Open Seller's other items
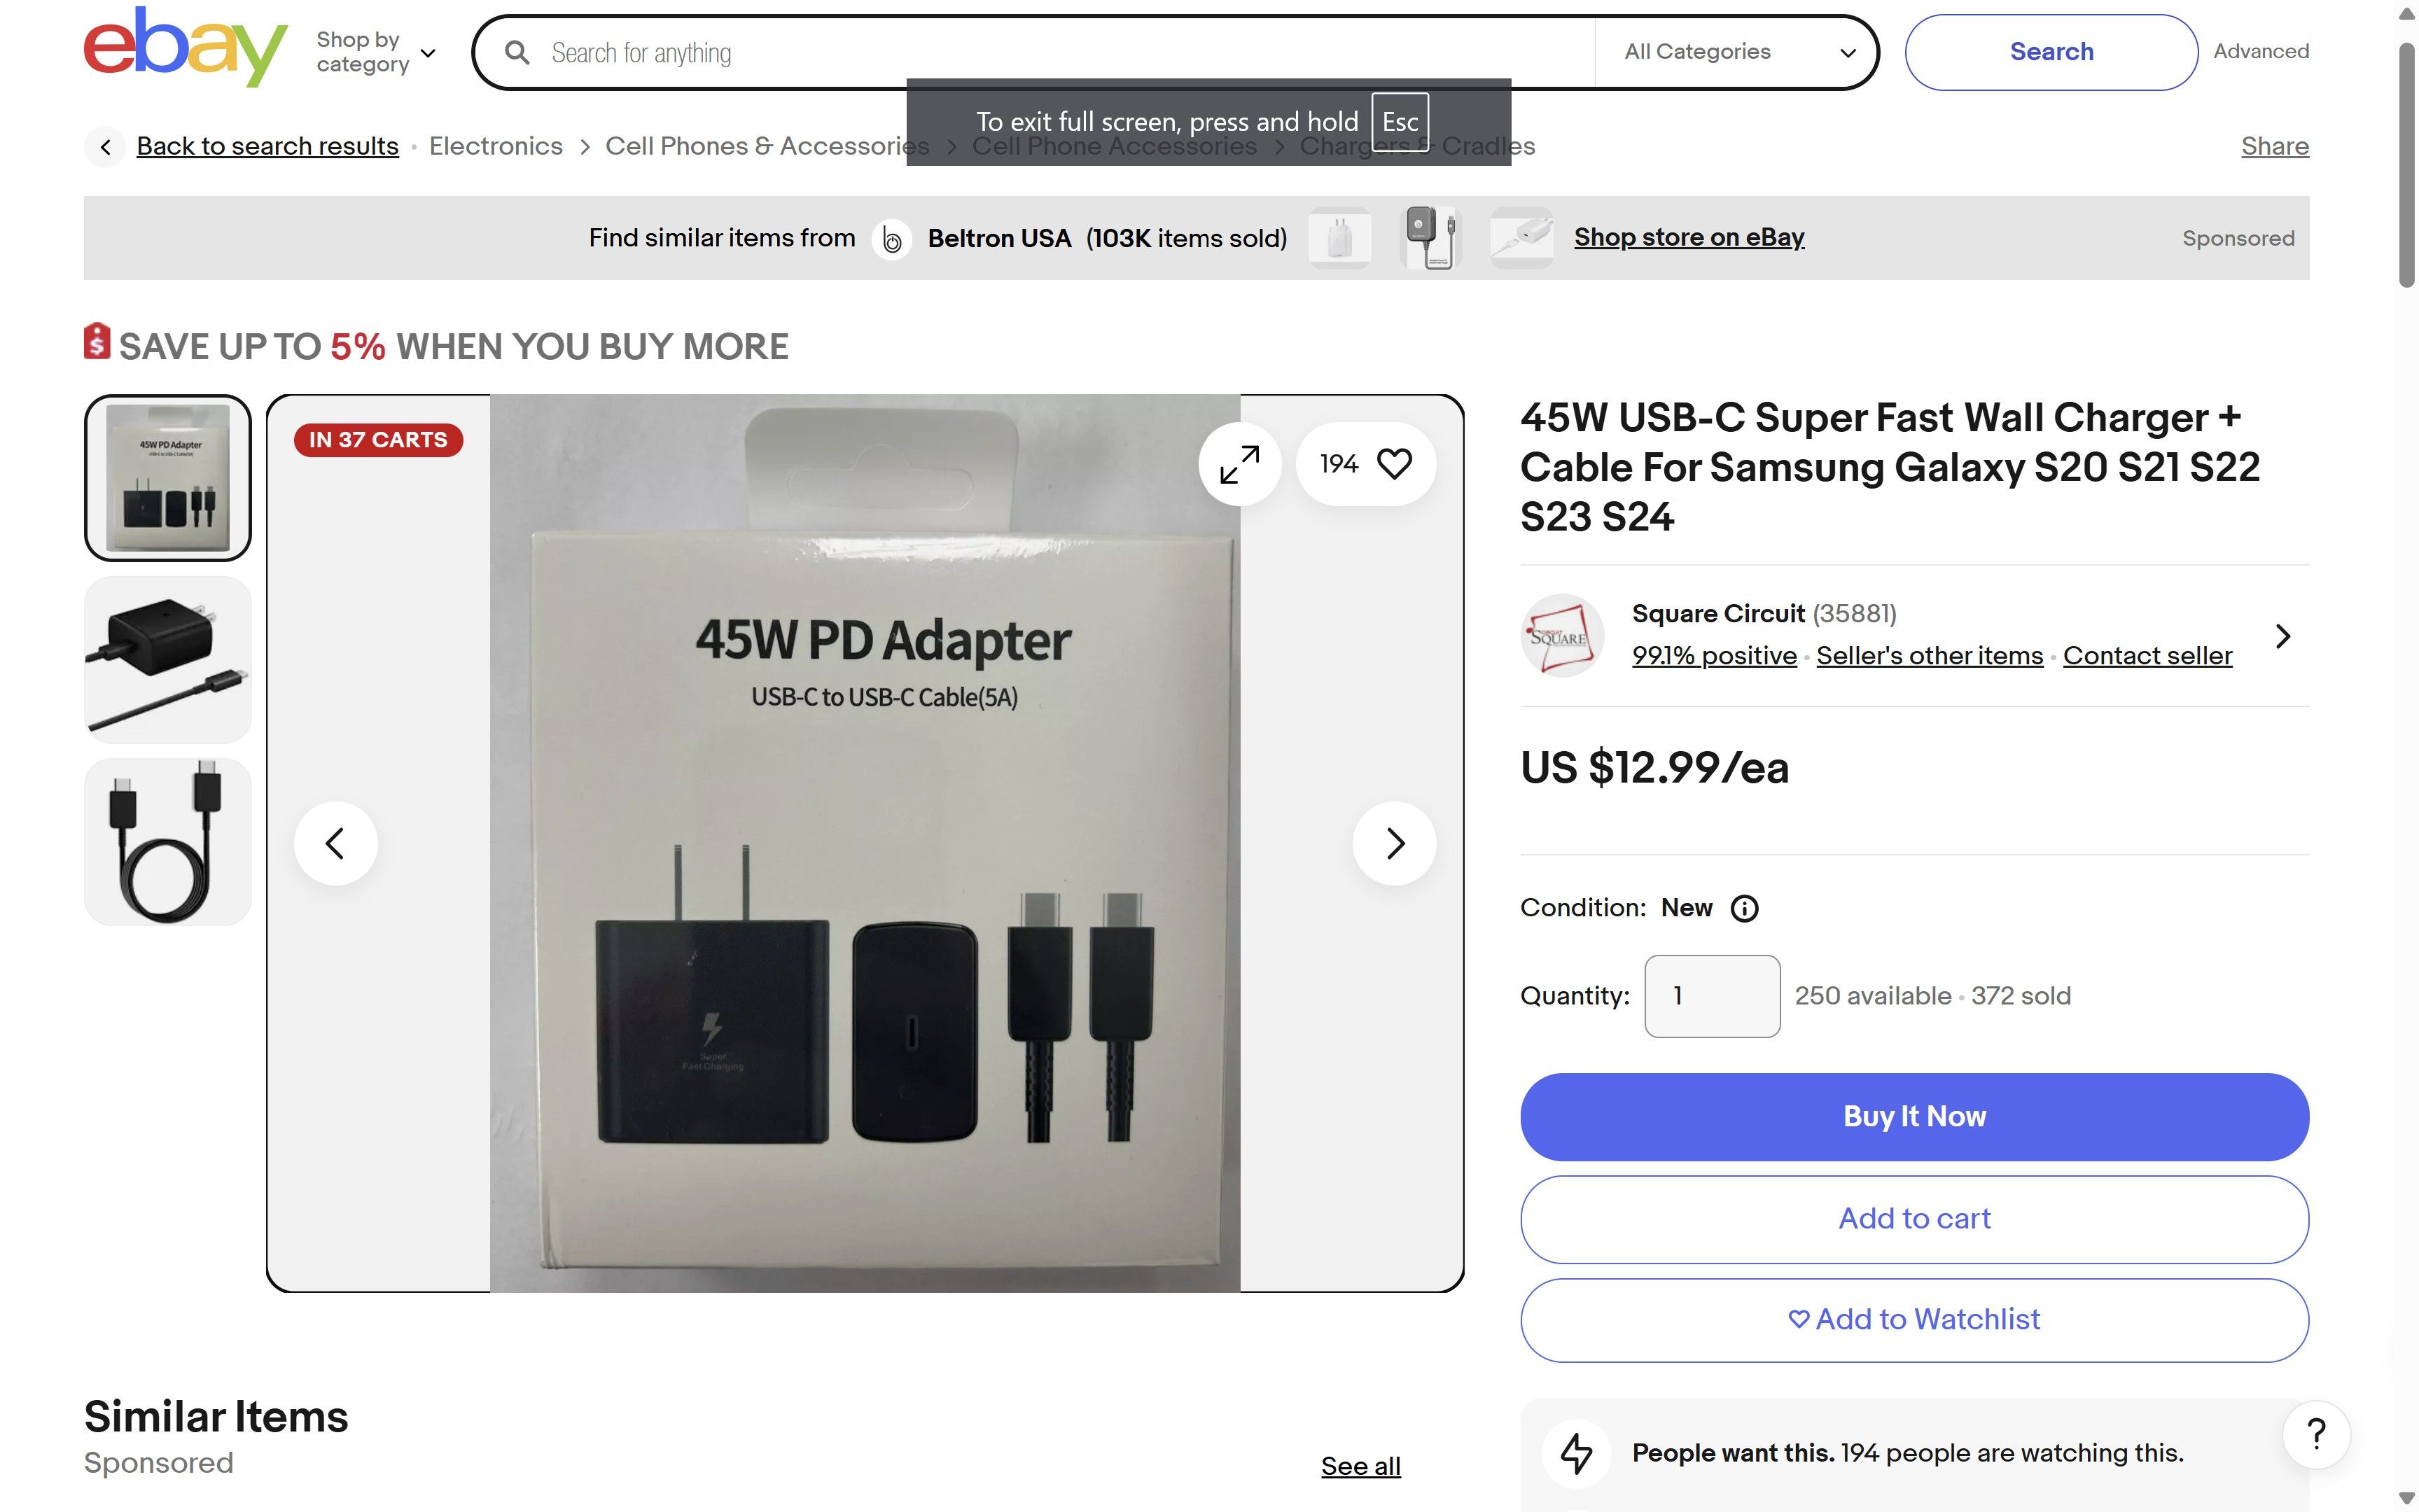The width and height of the screenshot is (2419, 1512). [x=1930, y=655]
